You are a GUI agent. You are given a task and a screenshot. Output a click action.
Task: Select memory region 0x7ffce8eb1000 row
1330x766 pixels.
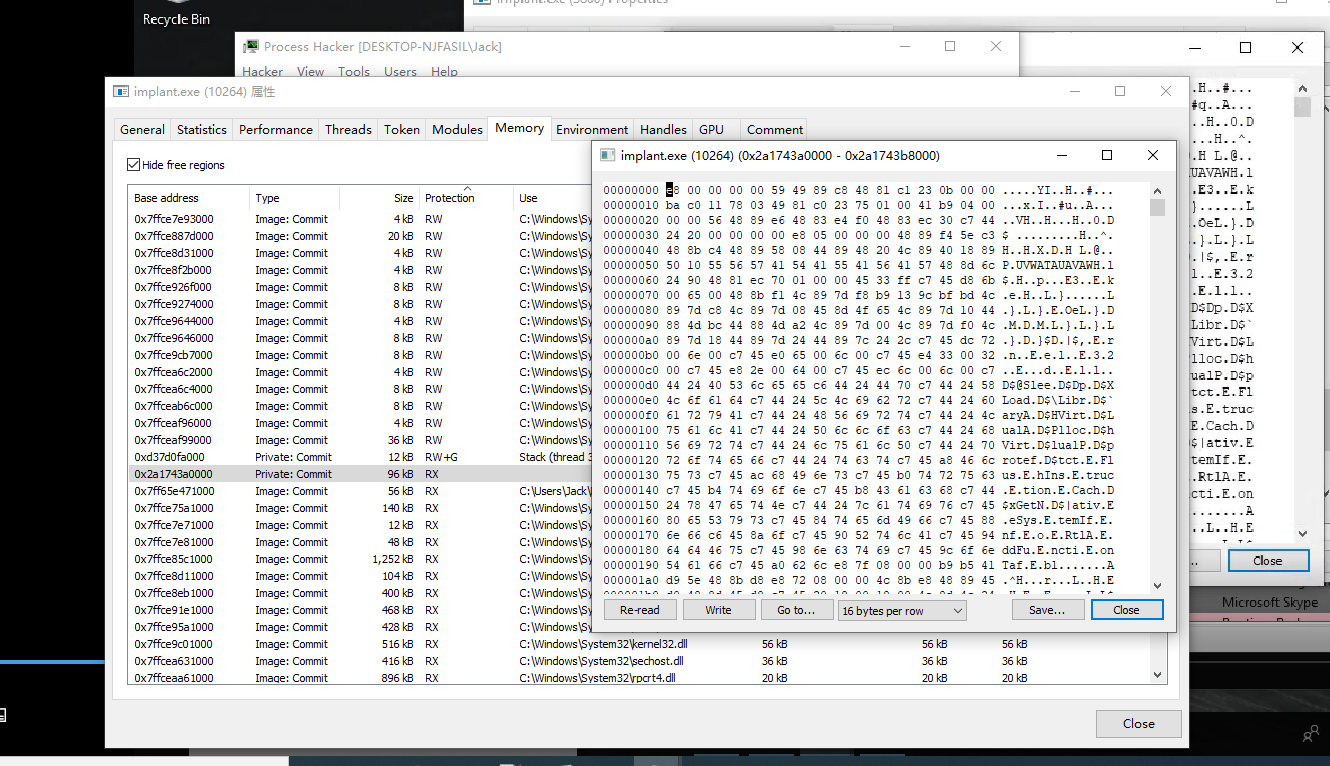click(x=360, y=593)
